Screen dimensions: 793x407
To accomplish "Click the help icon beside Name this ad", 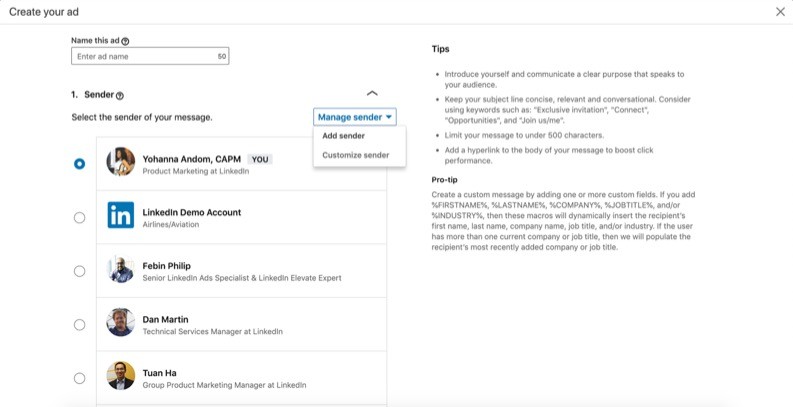I will (125, 41).
